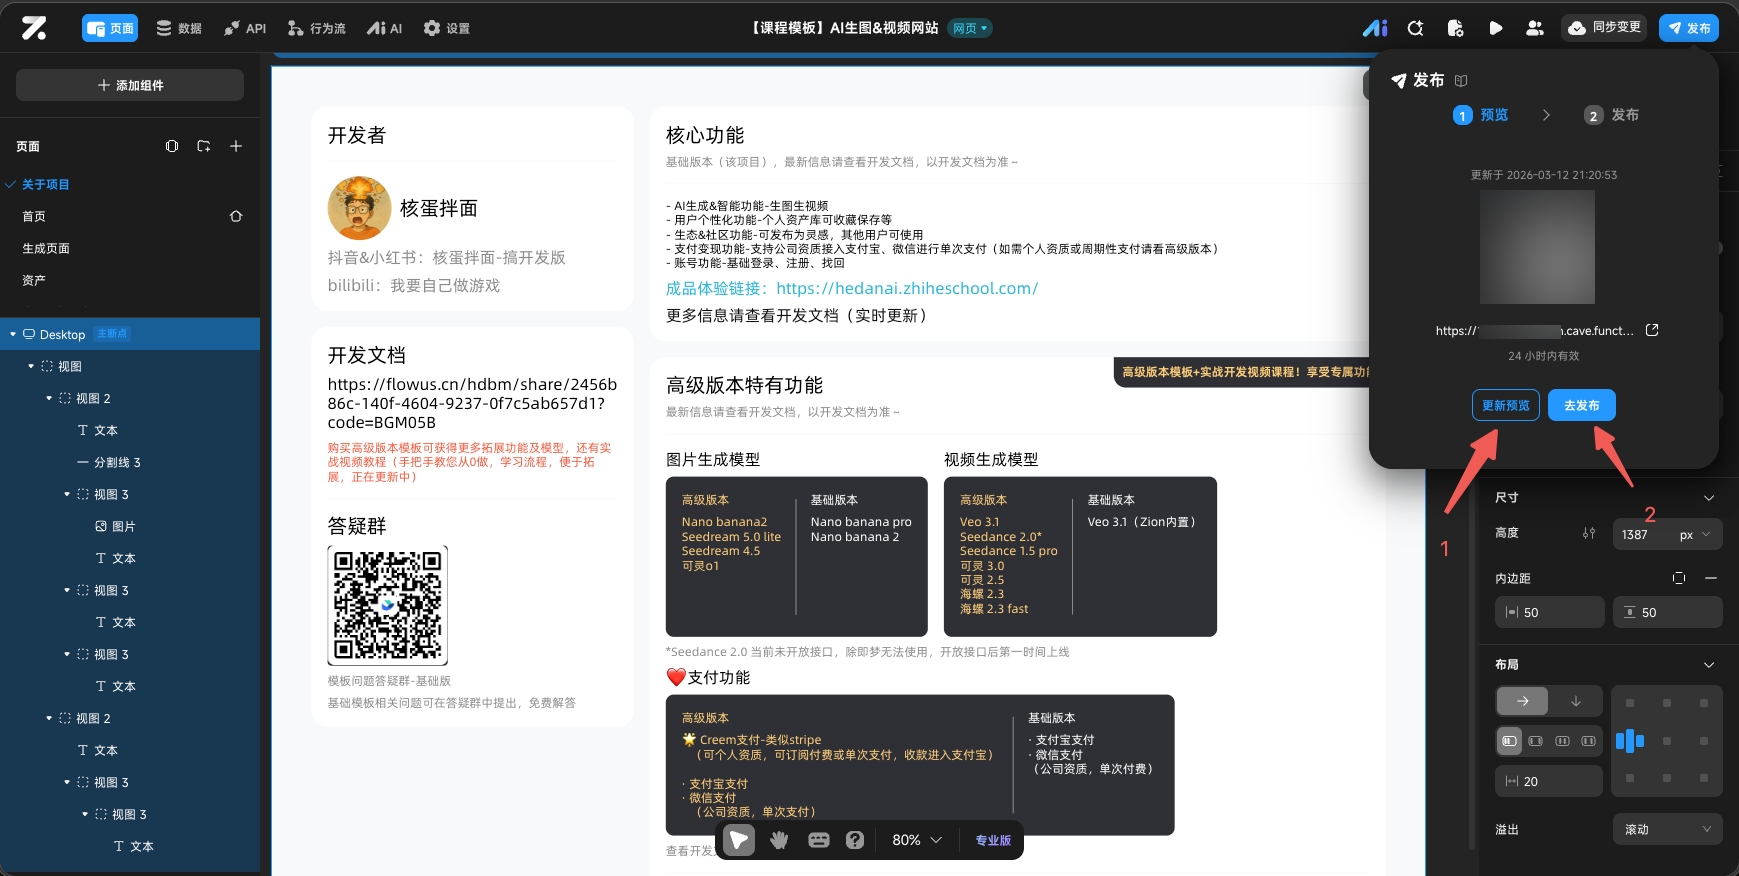The height and width of the screenshot is (876, 1739).
Task: Click the horizontal padding 50 field
Action: [1550, 612]
